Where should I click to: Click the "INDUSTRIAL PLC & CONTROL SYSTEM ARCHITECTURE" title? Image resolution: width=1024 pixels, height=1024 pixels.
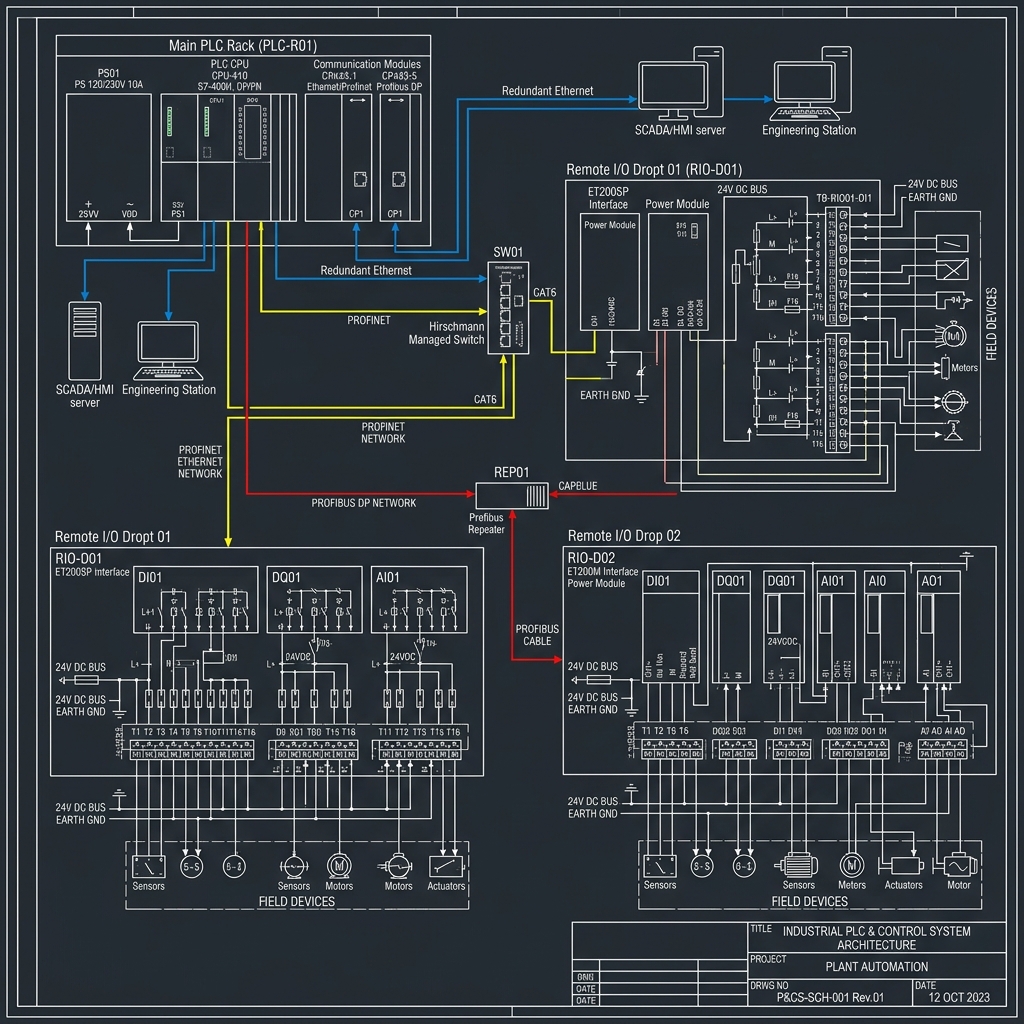click(876, 938)
